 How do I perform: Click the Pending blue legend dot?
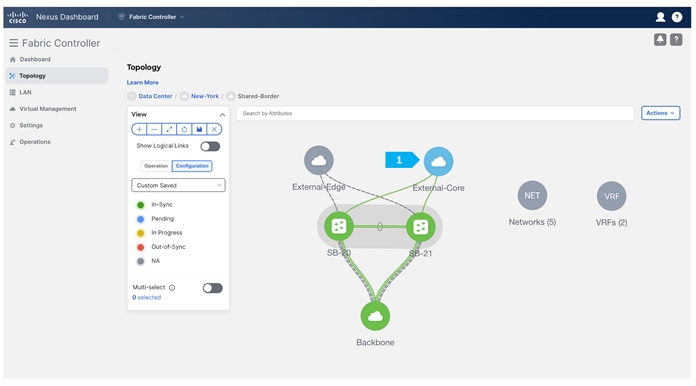tap(141, 219)
